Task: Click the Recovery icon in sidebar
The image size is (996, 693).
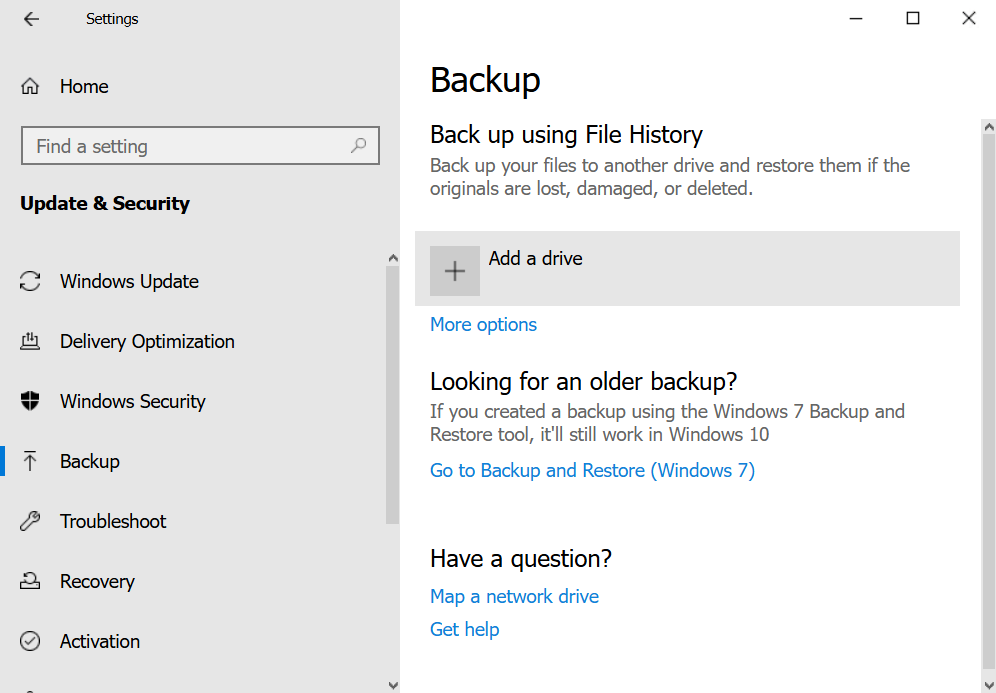Action: point(31,582)
